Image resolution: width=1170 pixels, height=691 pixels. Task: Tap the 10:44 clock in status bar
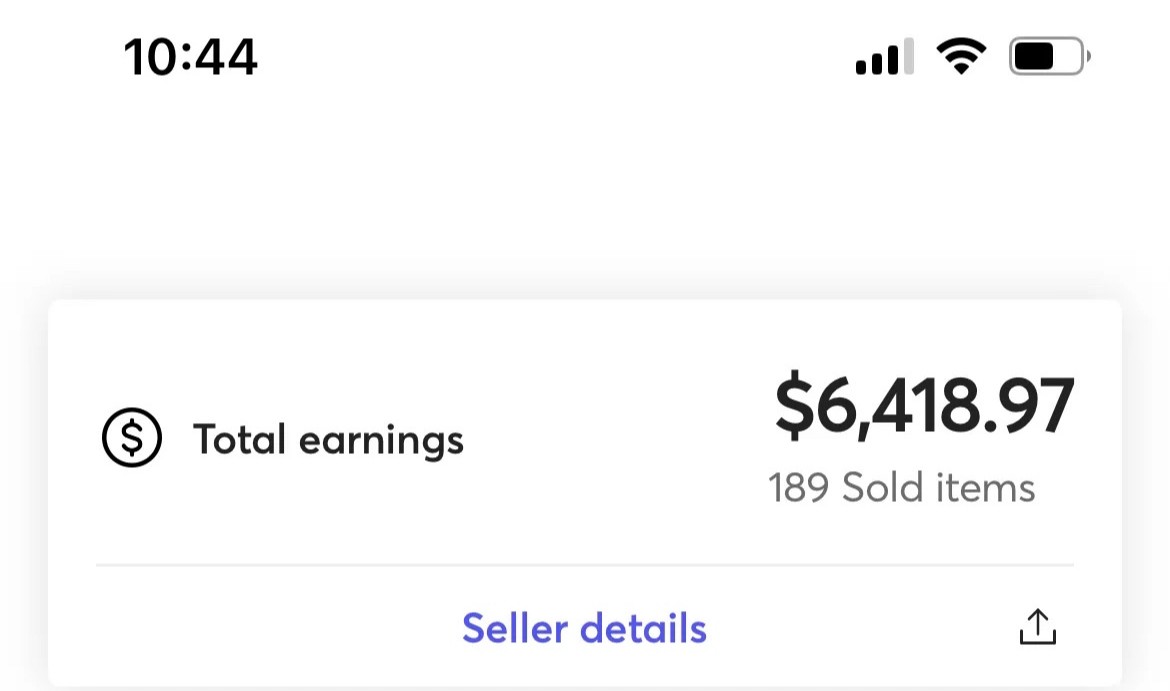point(191,57)
